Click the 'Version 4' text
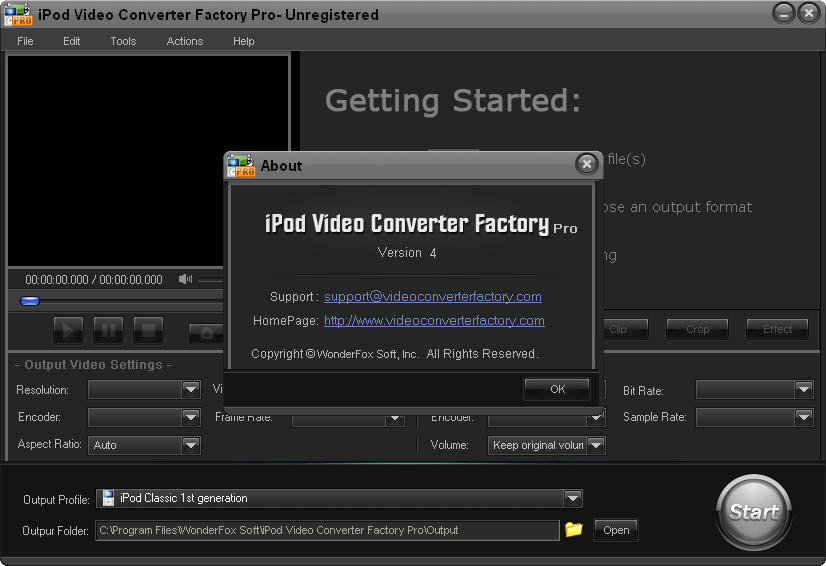Viewport: 826px width, 566px height. 407,253
